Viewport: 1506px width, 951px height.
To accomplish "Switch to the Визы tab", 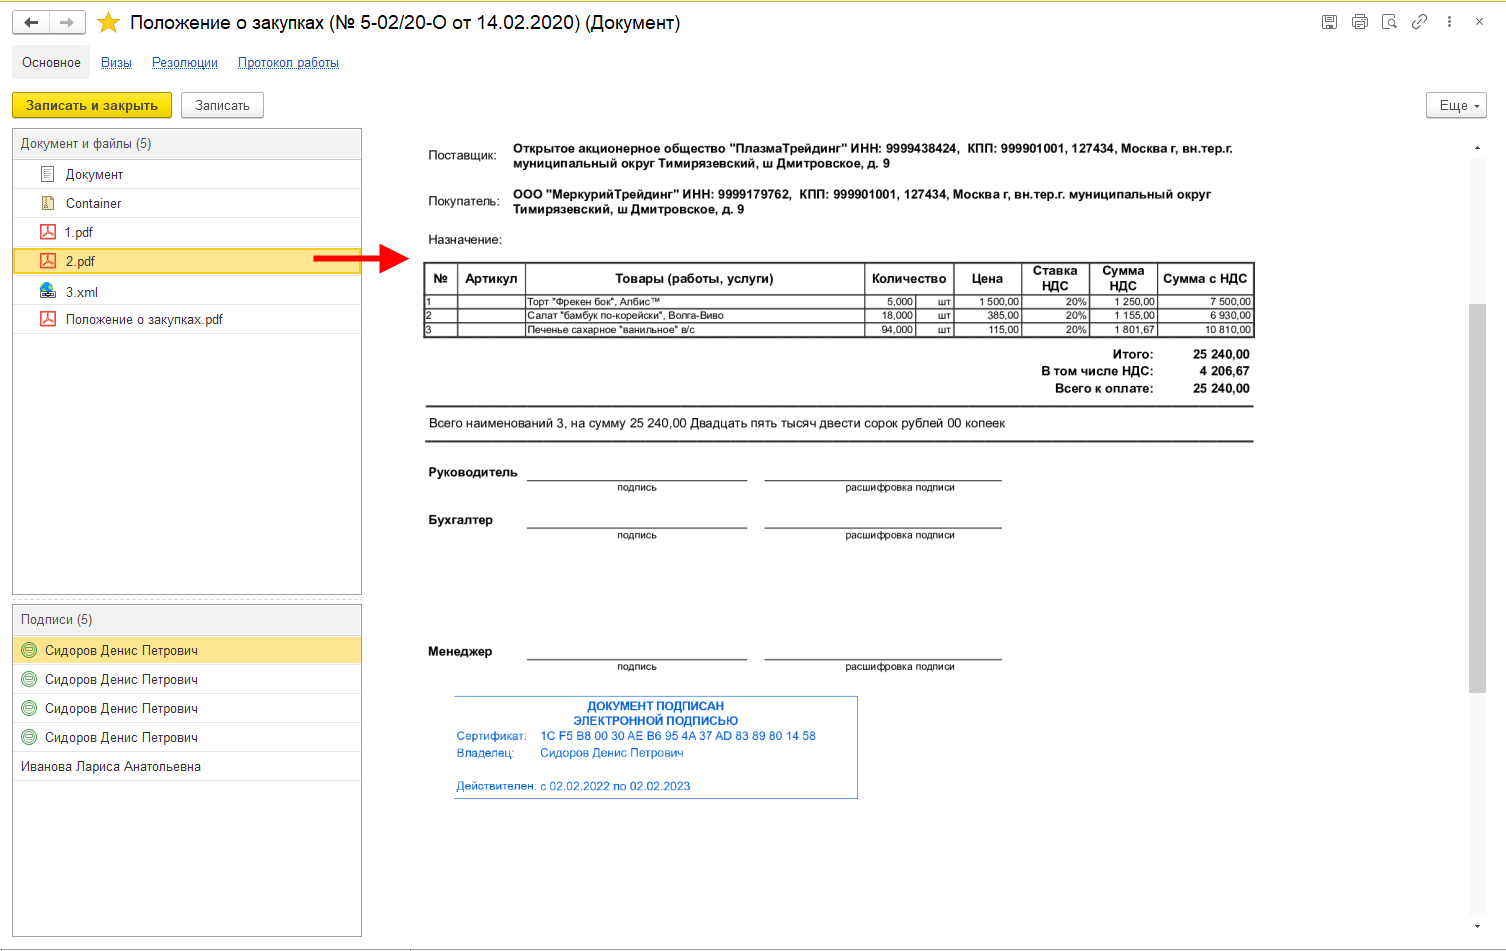I will coord(116,62).
